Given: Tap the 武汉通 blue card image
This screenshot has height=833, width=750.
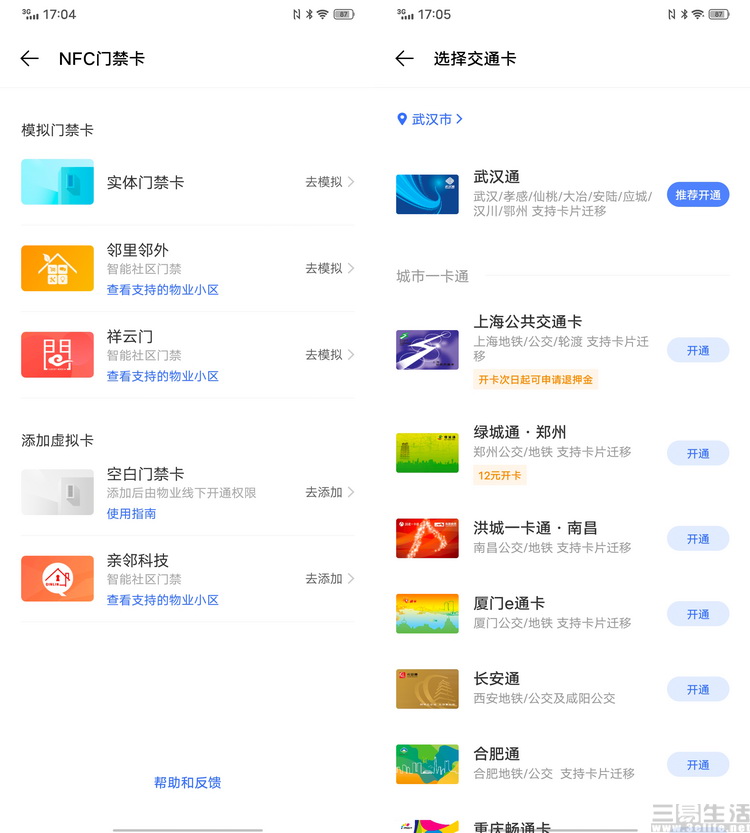Looking at the screenshot, I should pos(427,194).
